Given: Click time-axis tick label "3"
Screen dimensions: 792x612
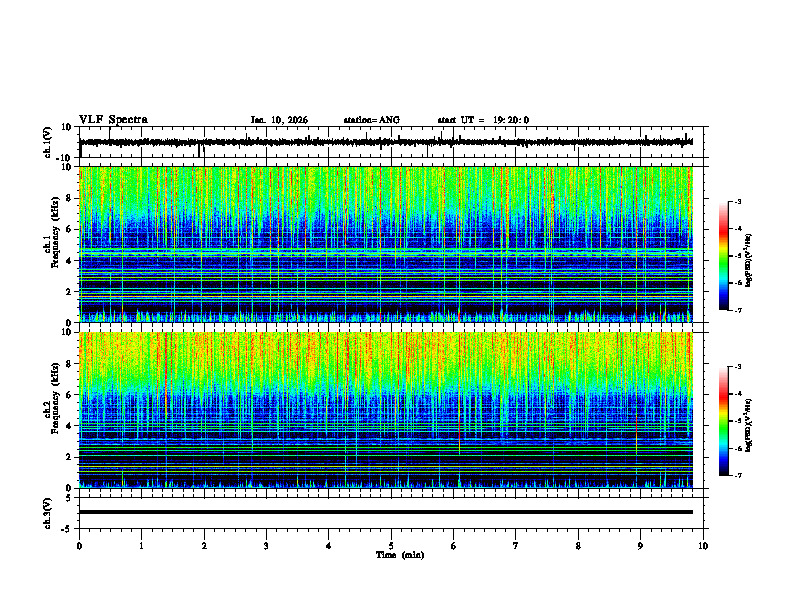Looking at the screenshot, I should 266,546.
